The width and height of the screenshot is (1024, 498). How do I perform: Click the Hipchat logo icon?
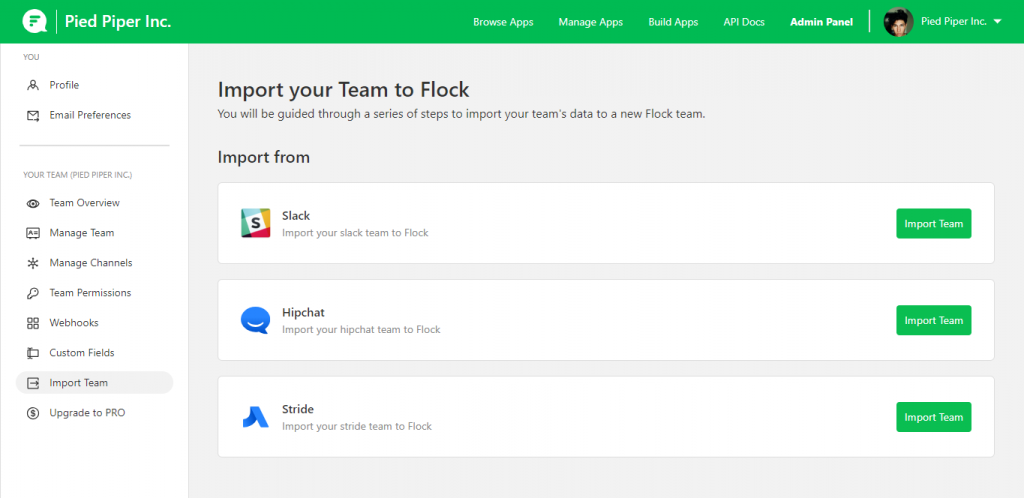[x=255, y=320]
